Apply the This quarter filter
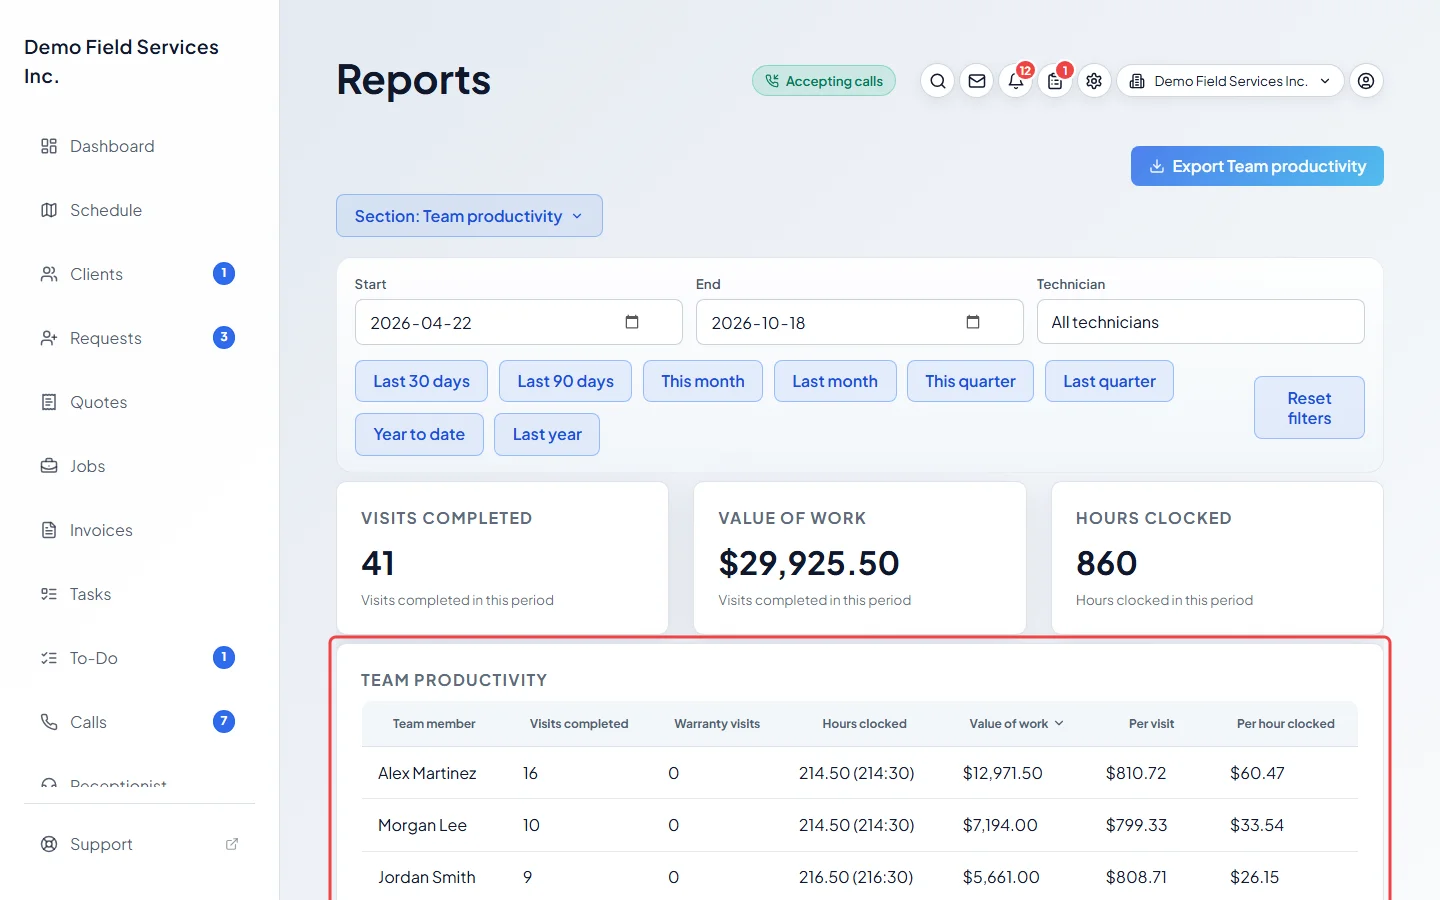The width and height of the screenshot is (1440, 900). pos(970,381)
